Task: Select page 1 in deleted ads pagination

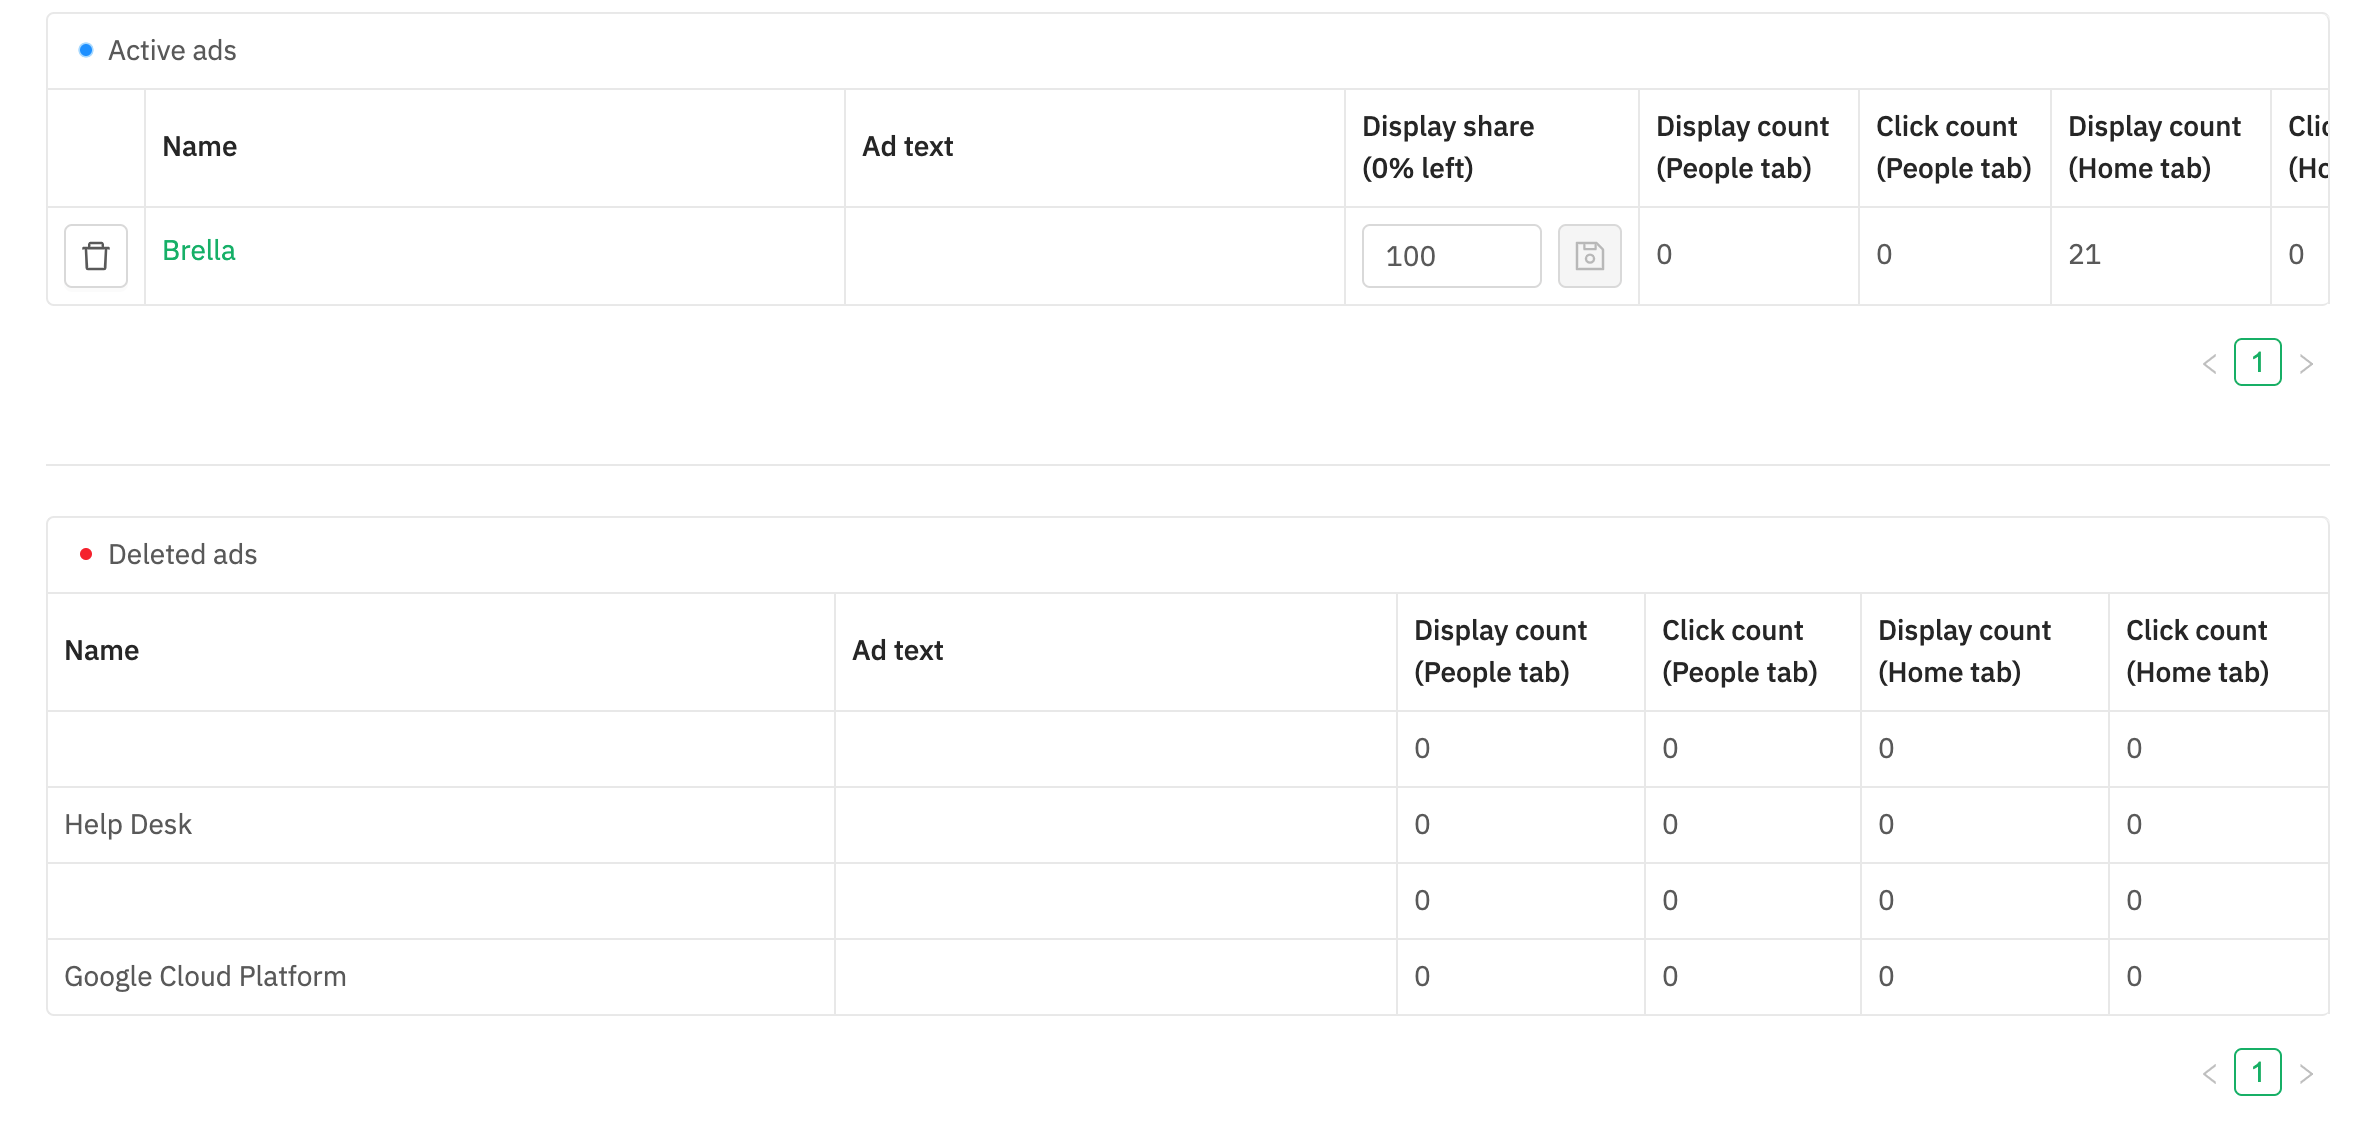Action: pos(2258,1073)
